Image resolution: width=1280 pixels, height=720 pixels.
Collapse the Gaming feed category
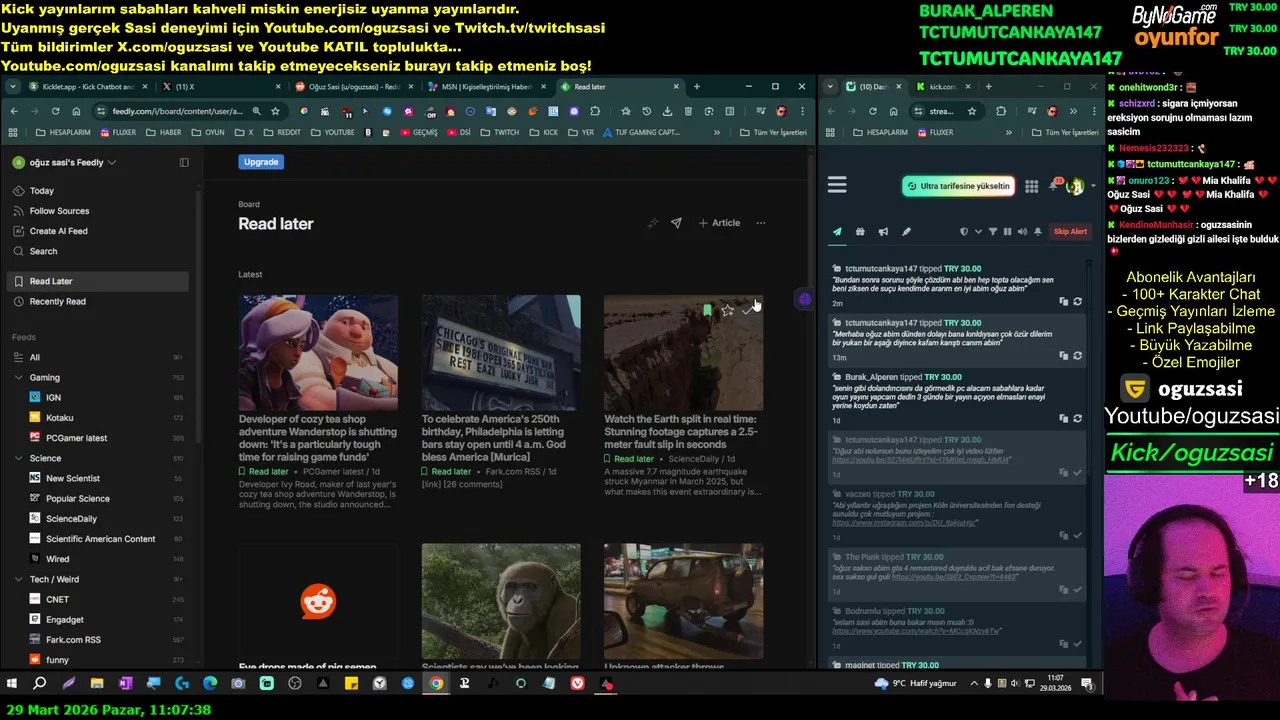(19, 378)
